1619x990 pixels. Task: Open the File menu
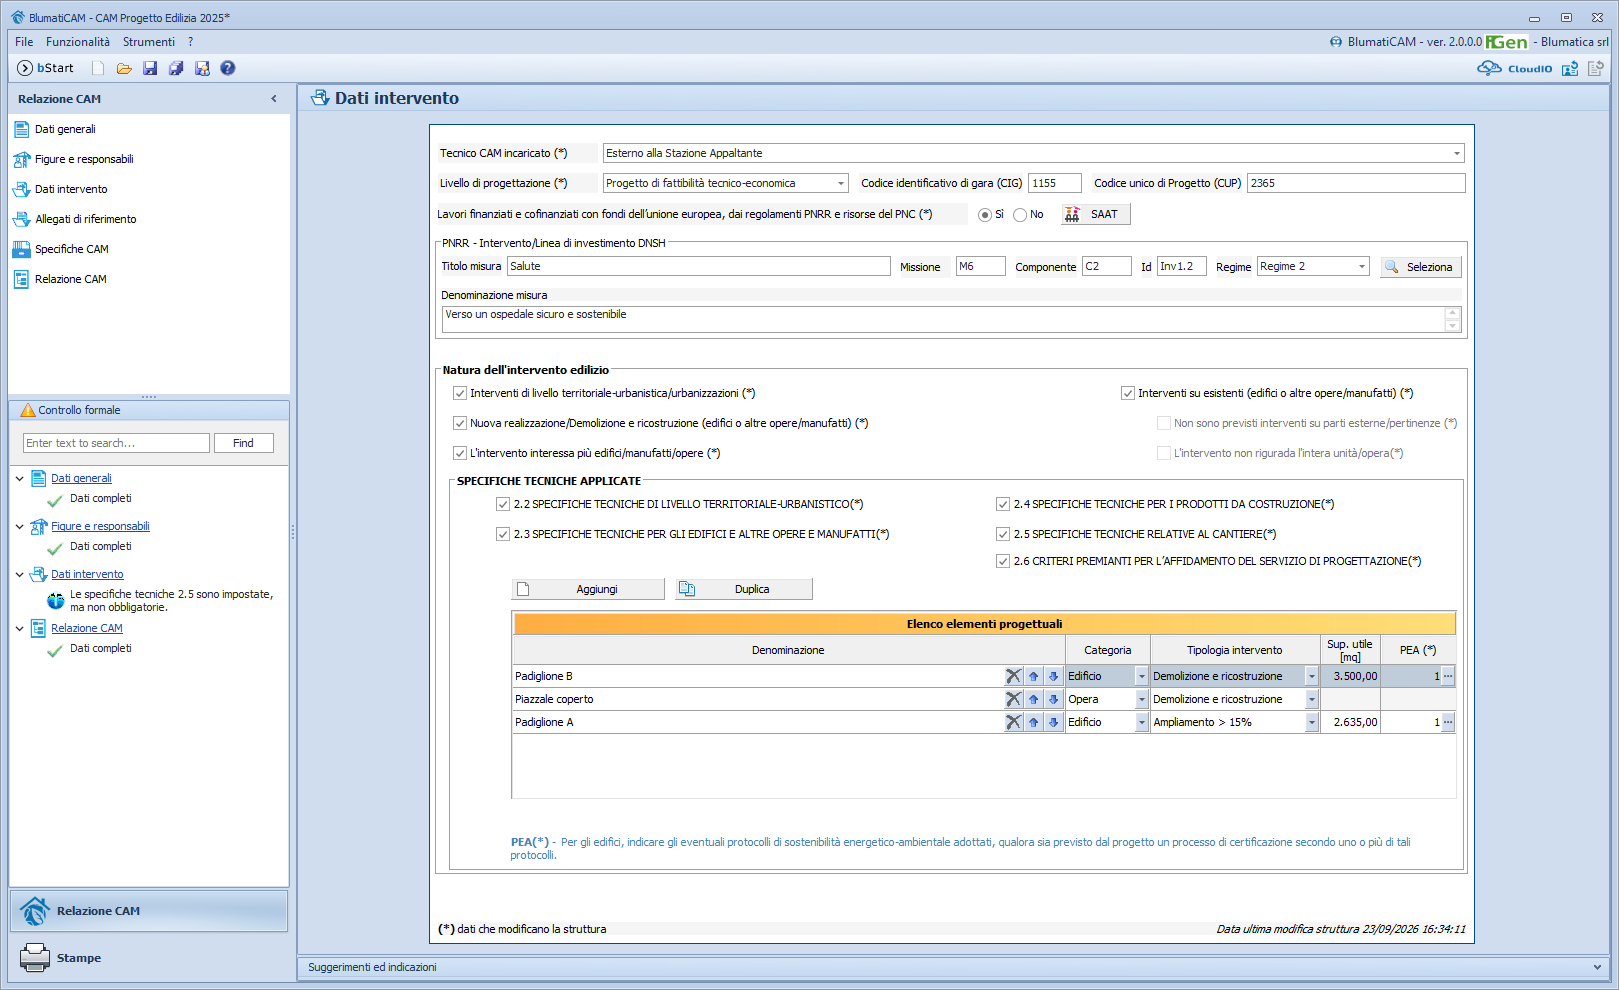click(x=24, y=42)
